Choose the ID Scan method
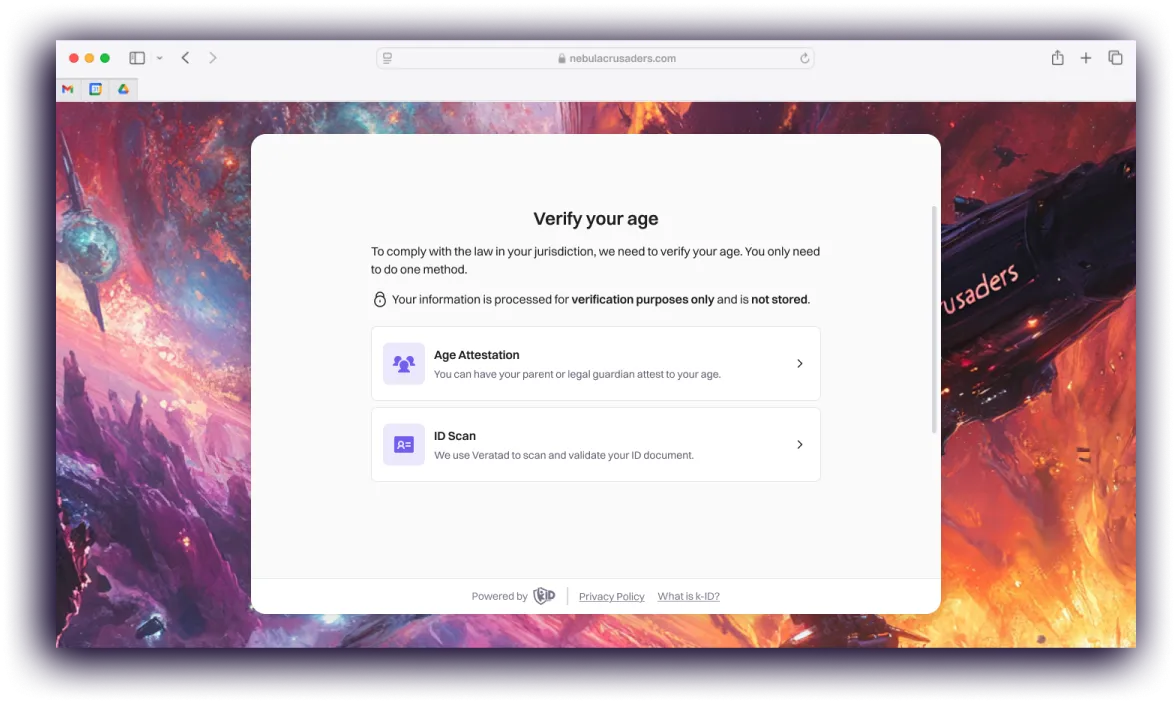 (x=596, y=445)
